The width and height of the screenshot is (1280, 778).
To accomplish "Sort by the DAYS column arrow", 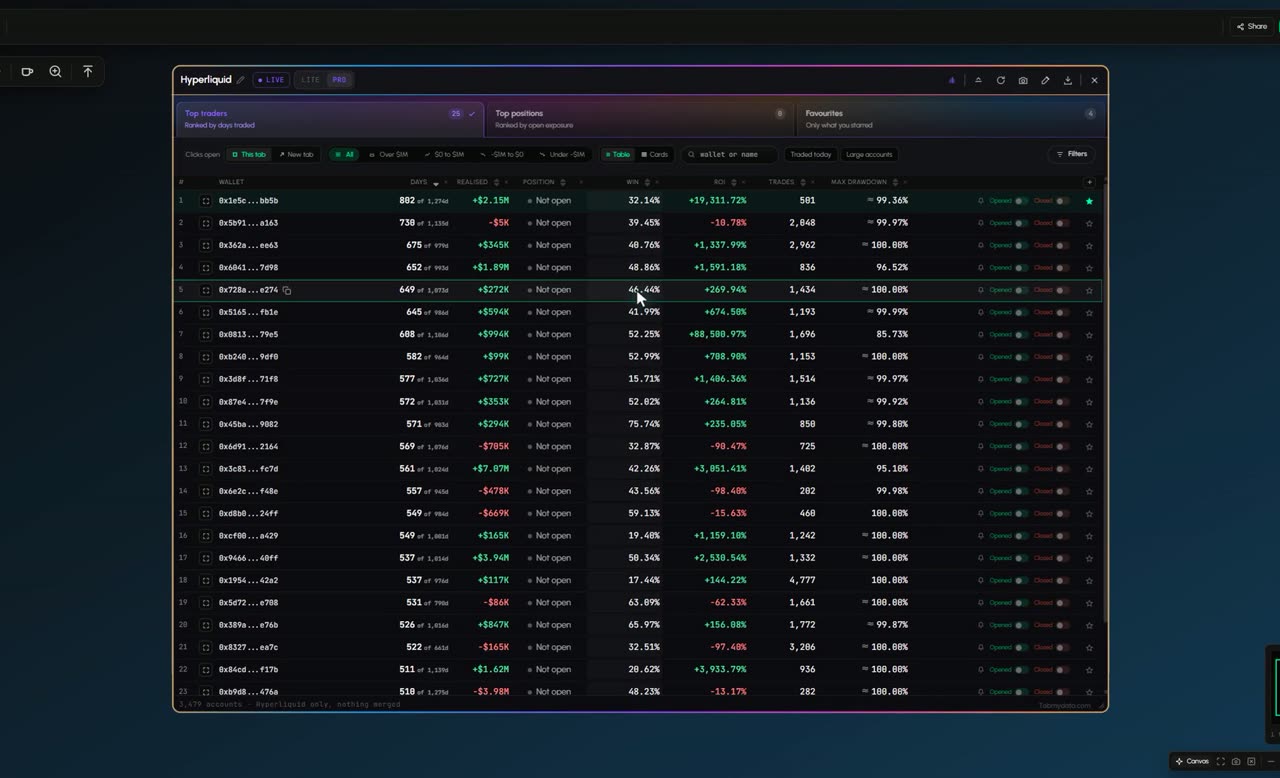I will (436, 183).
